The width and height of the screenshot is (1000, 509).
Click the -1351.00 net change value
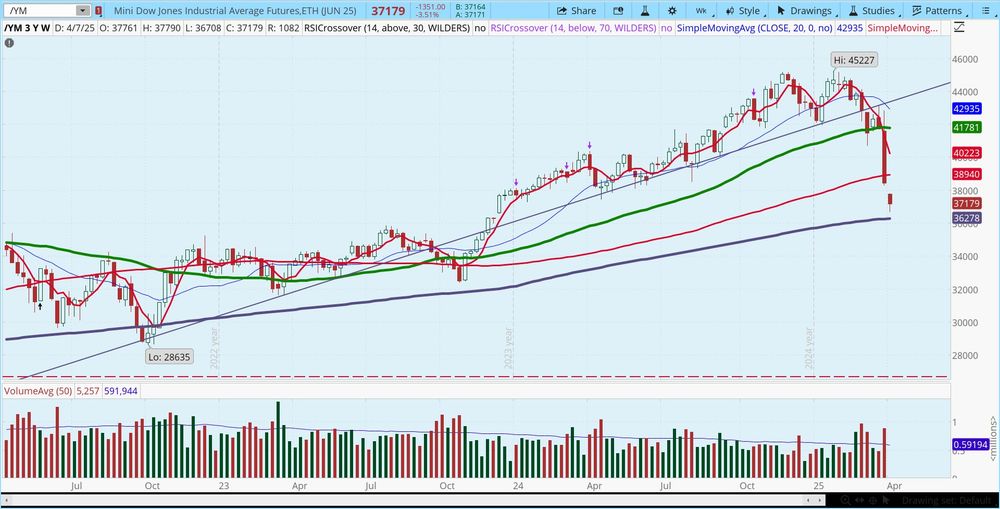pos(430,7)
